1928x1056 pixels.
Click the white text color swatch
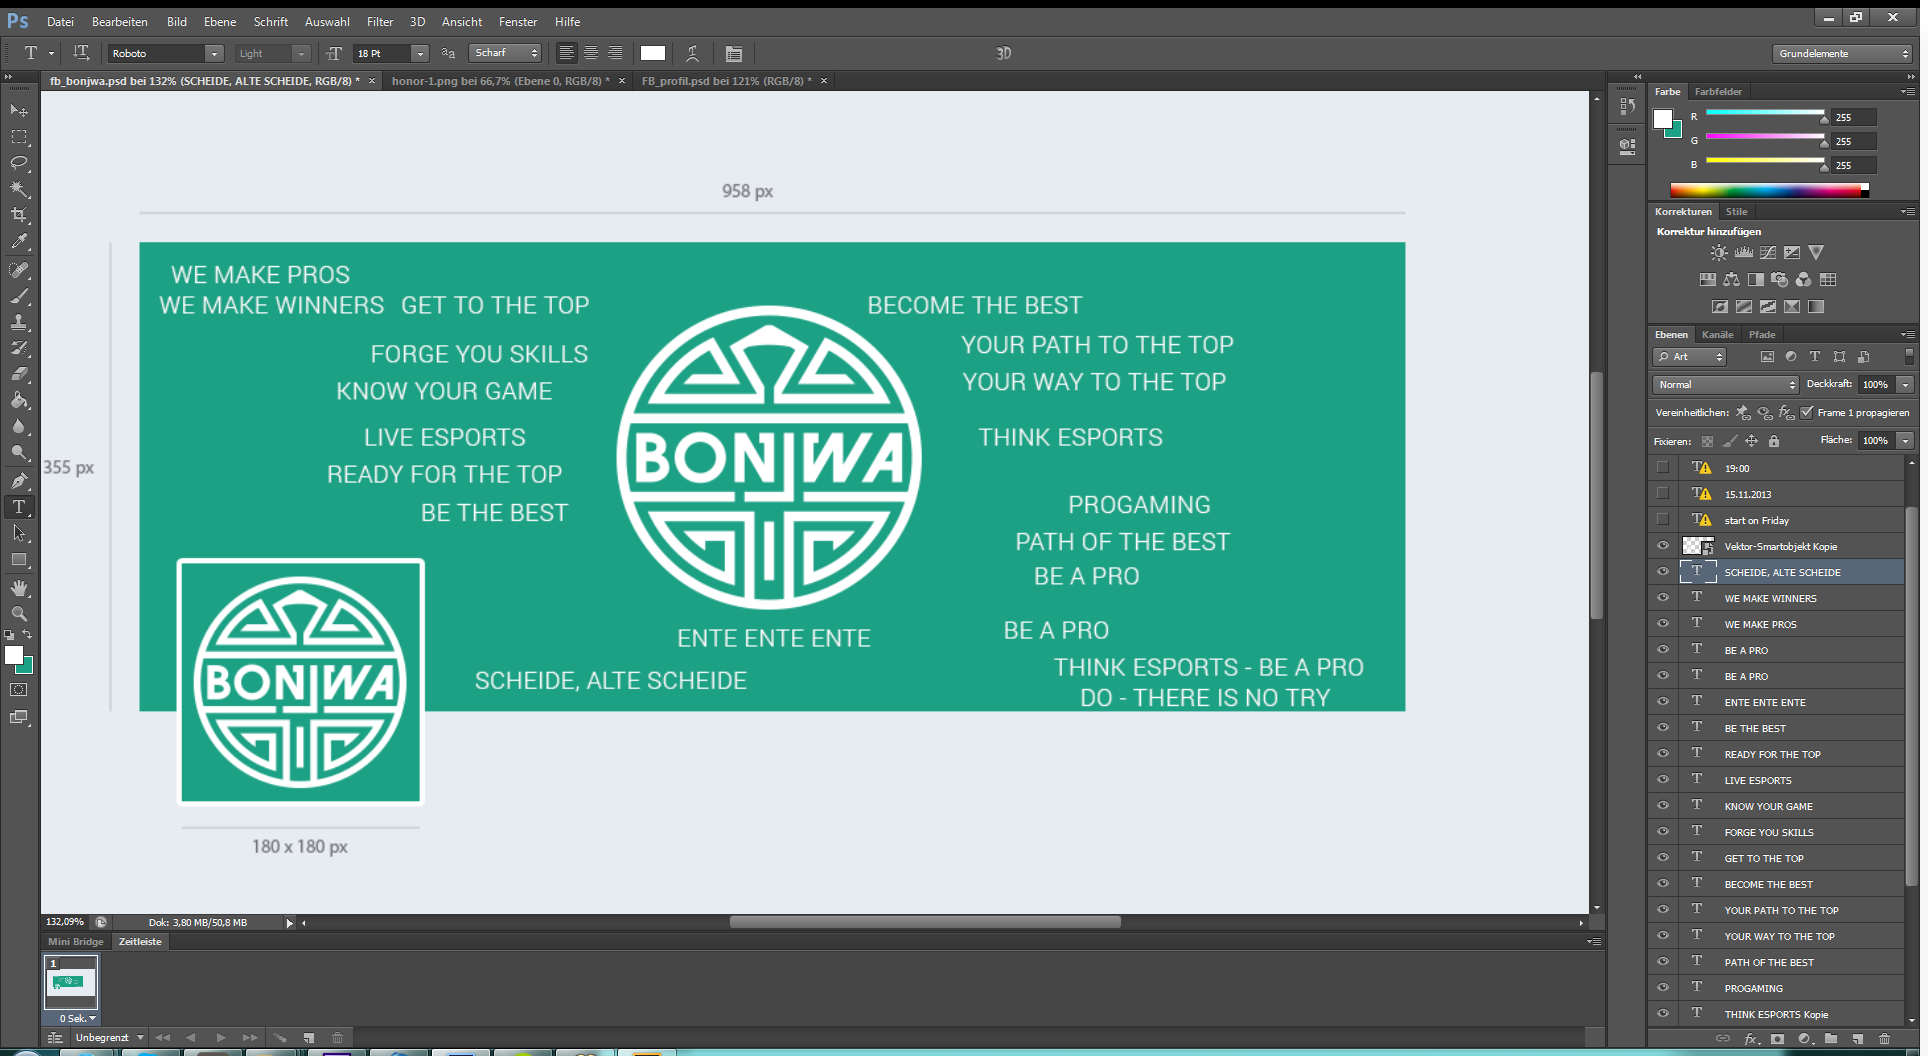pos(653,54)
